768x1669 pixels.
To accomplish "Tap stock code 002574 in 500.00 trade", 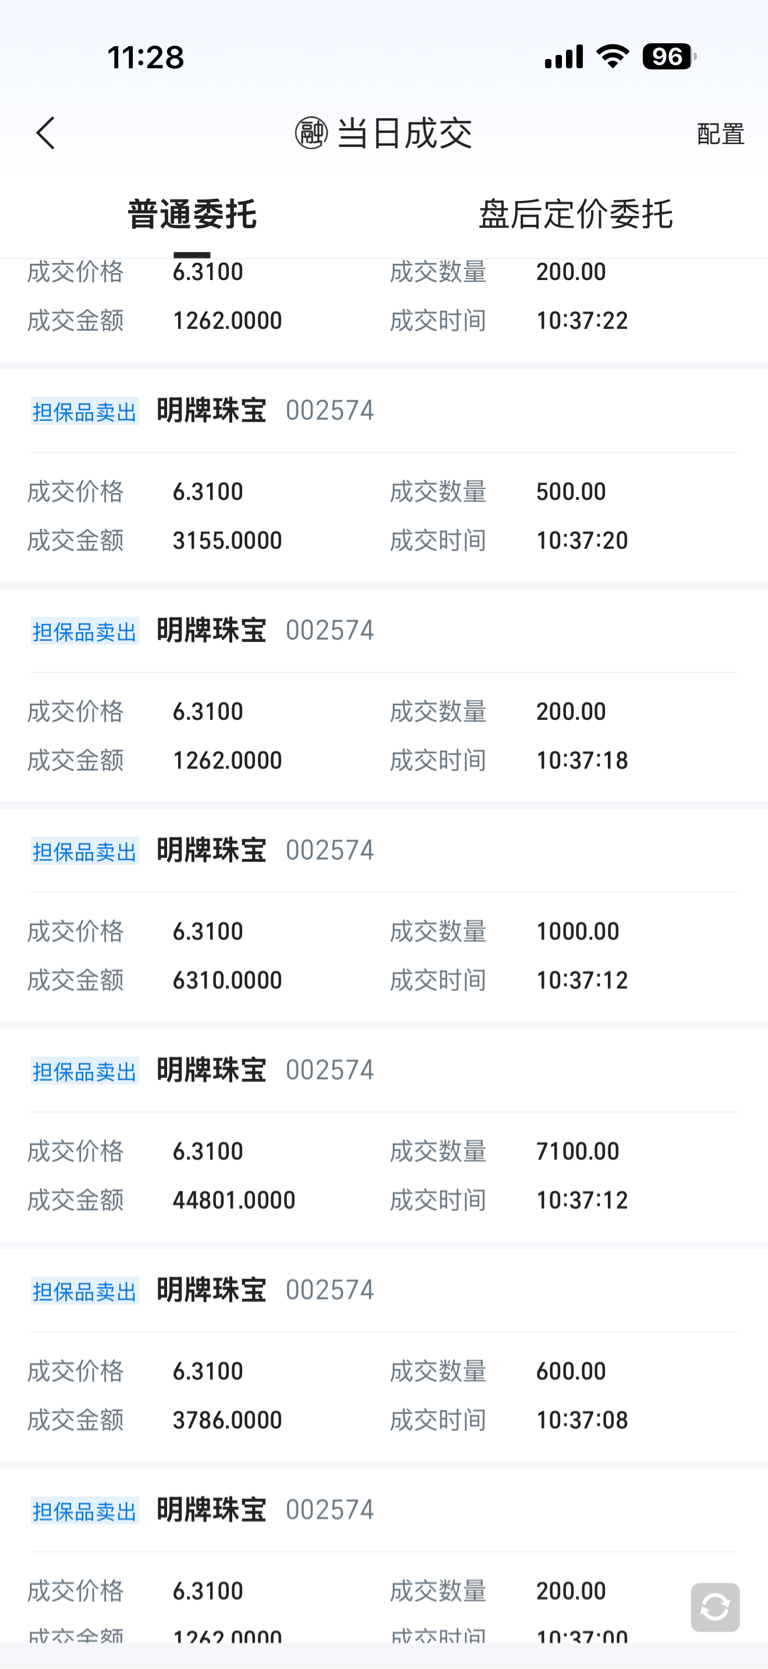I will click(330, 411).
